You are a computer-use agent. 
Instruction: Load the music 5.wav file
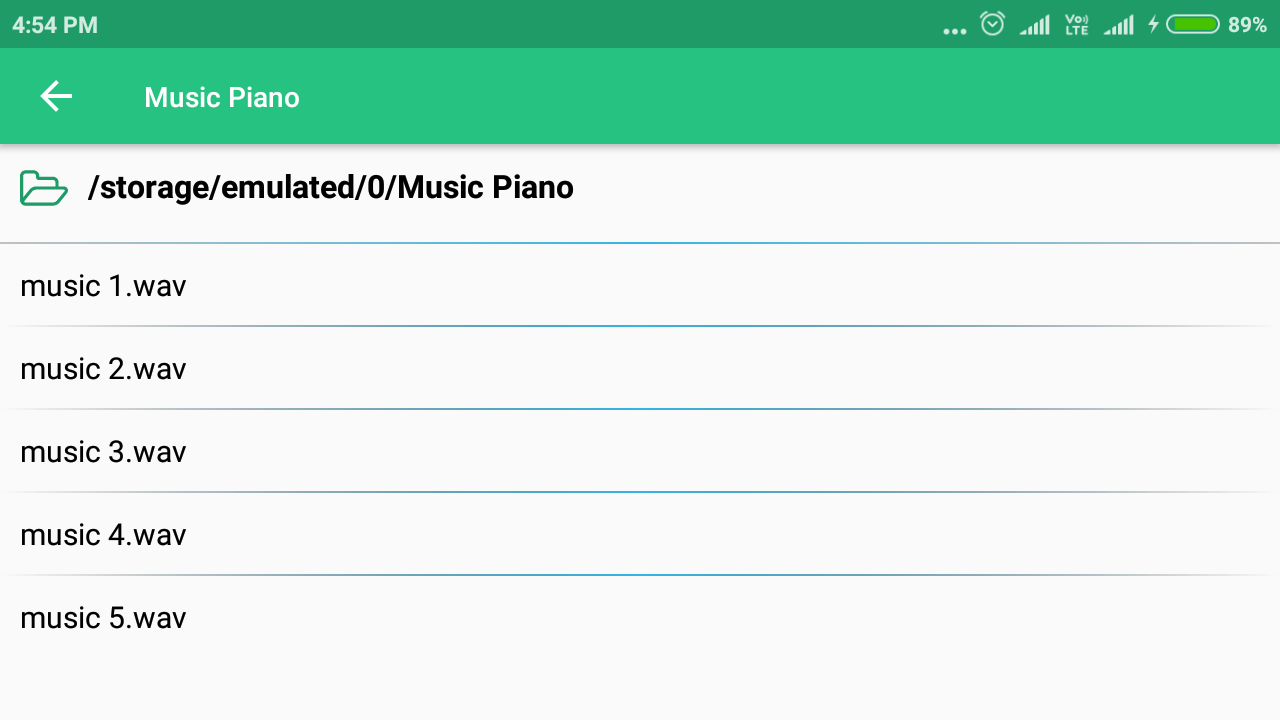tap(104, 618)
